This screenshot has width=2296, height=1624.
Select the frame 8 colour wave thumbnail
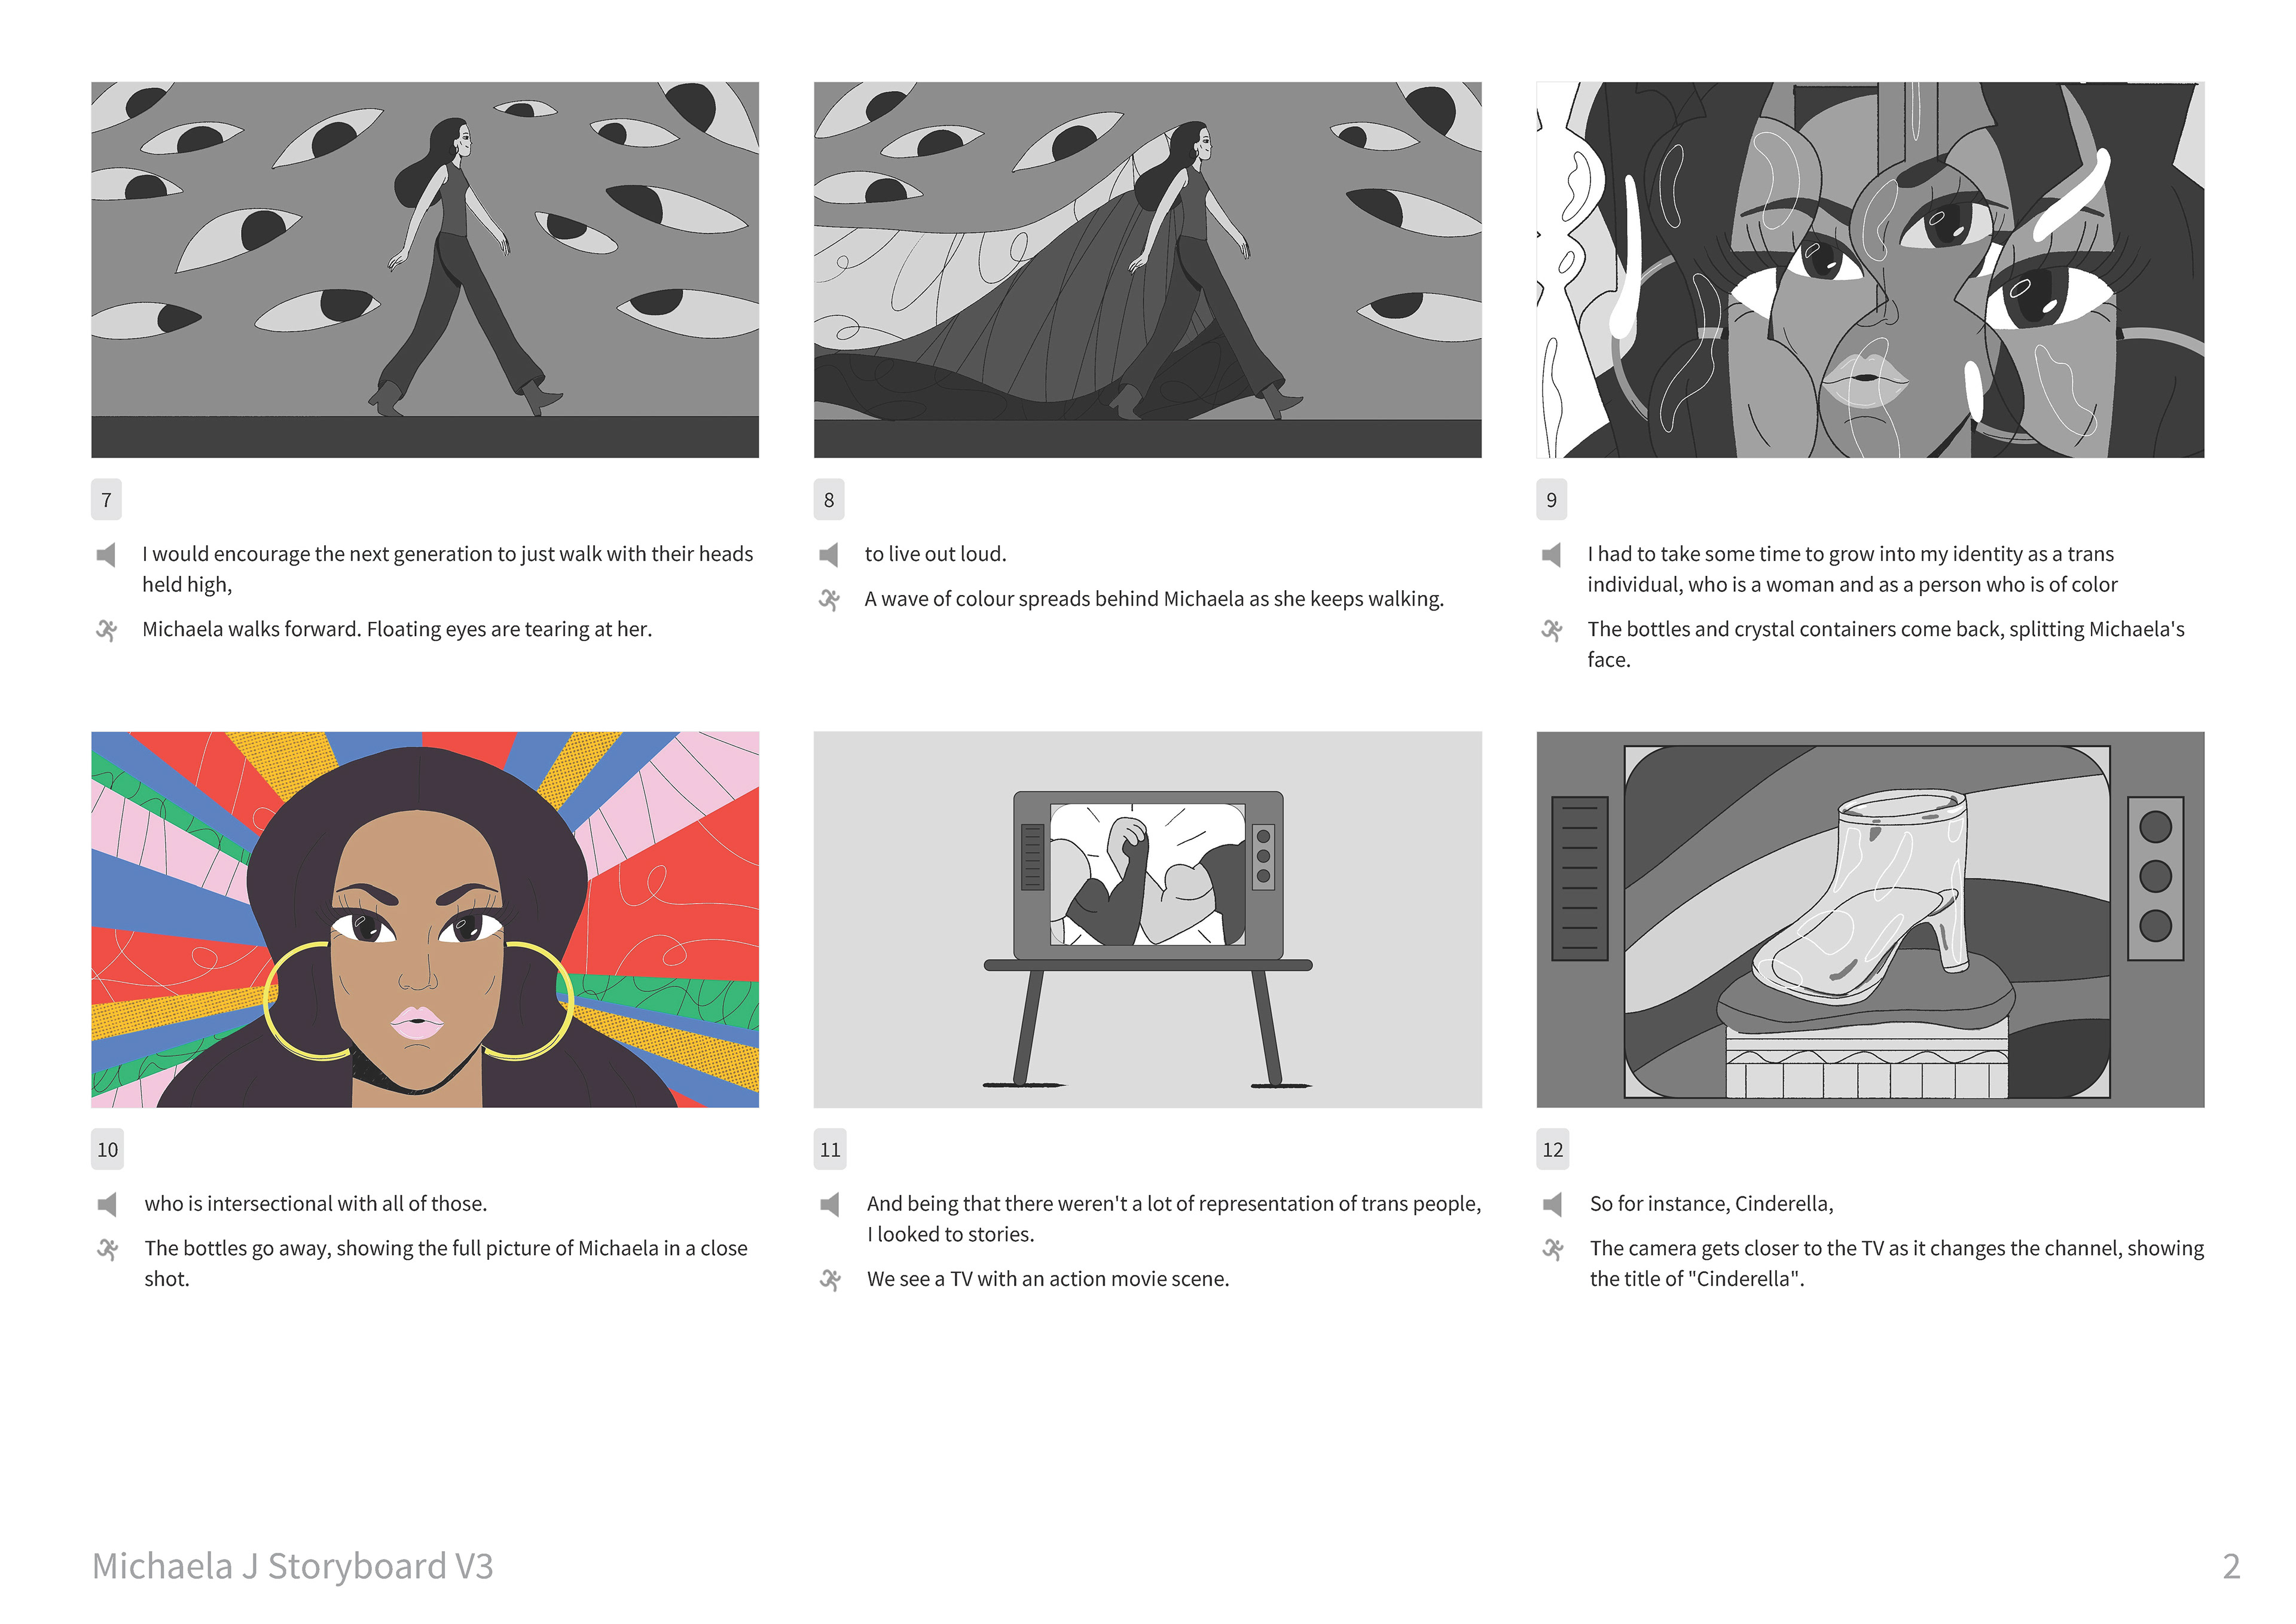click(1148, 270)
